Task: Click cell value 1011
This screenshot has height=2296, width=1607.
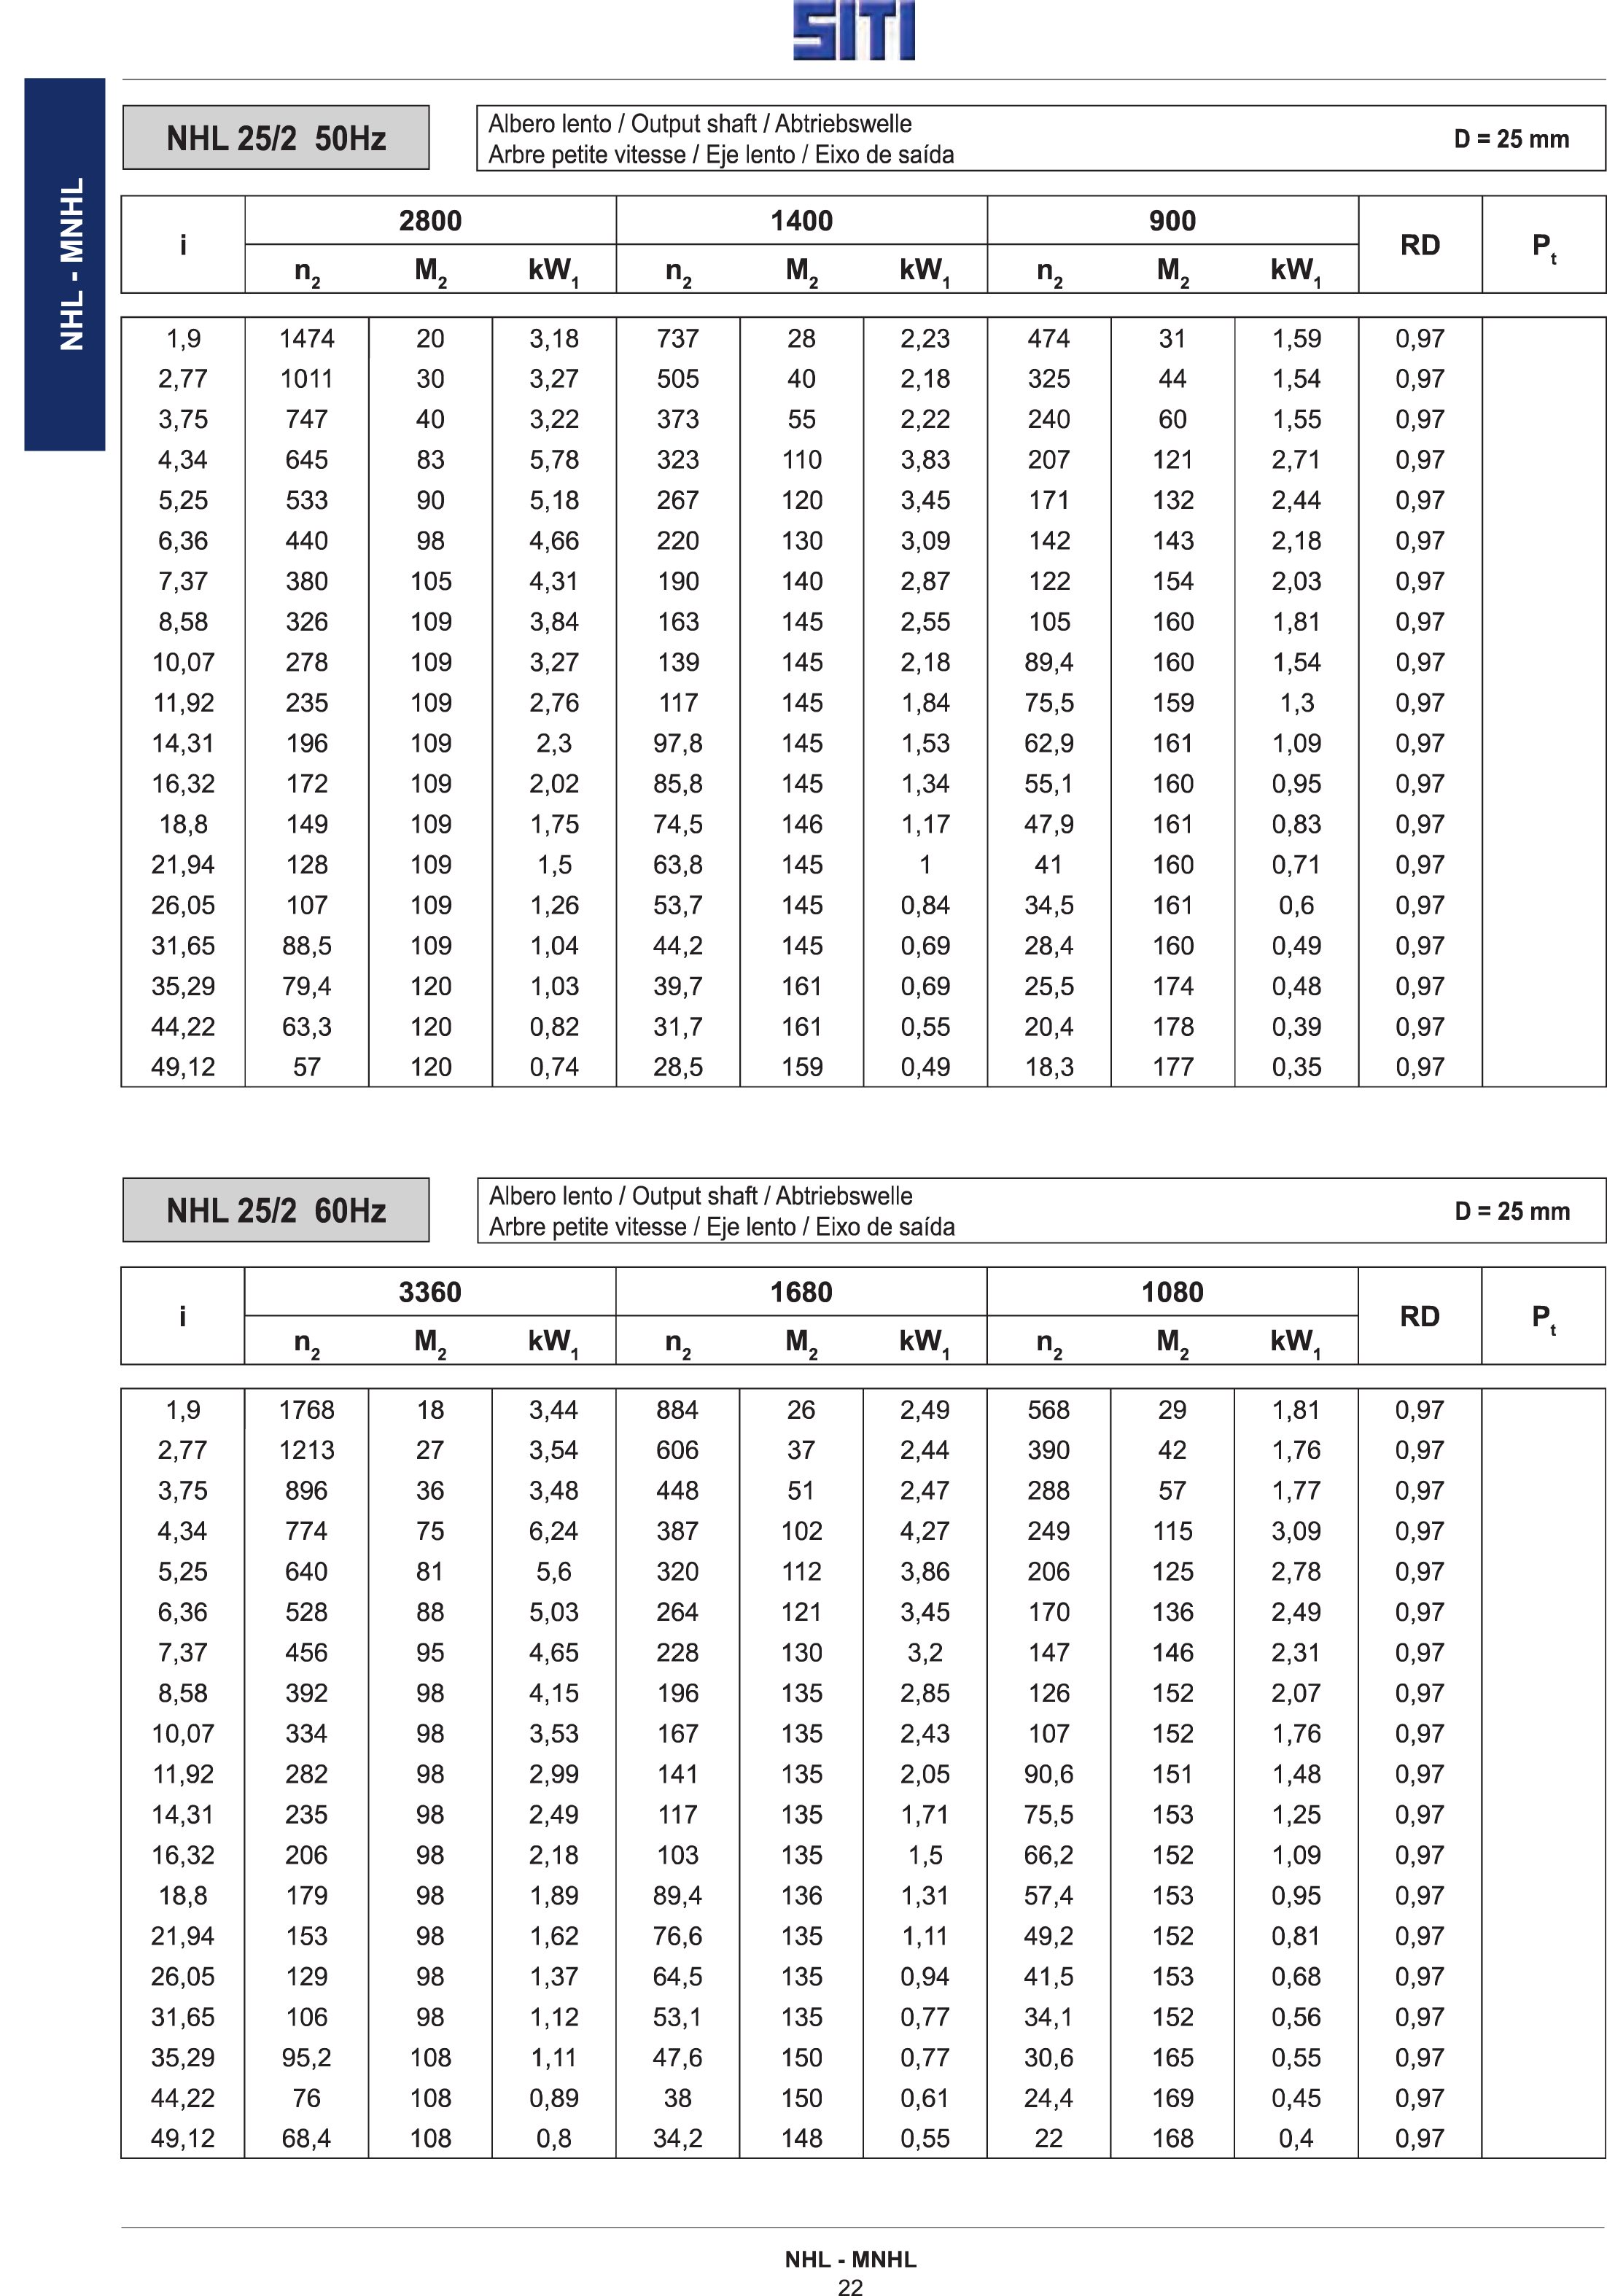Action: point(307,379)
